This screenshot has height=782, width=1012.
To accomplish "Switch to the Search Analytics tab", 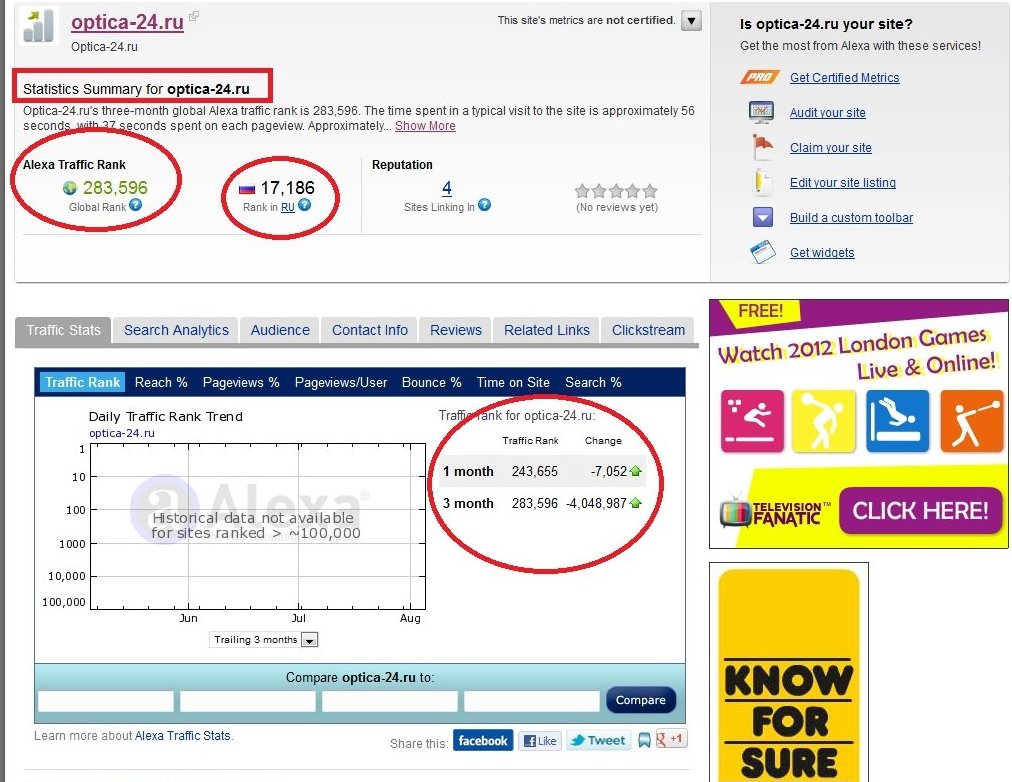I will click(x=176, y=330).
